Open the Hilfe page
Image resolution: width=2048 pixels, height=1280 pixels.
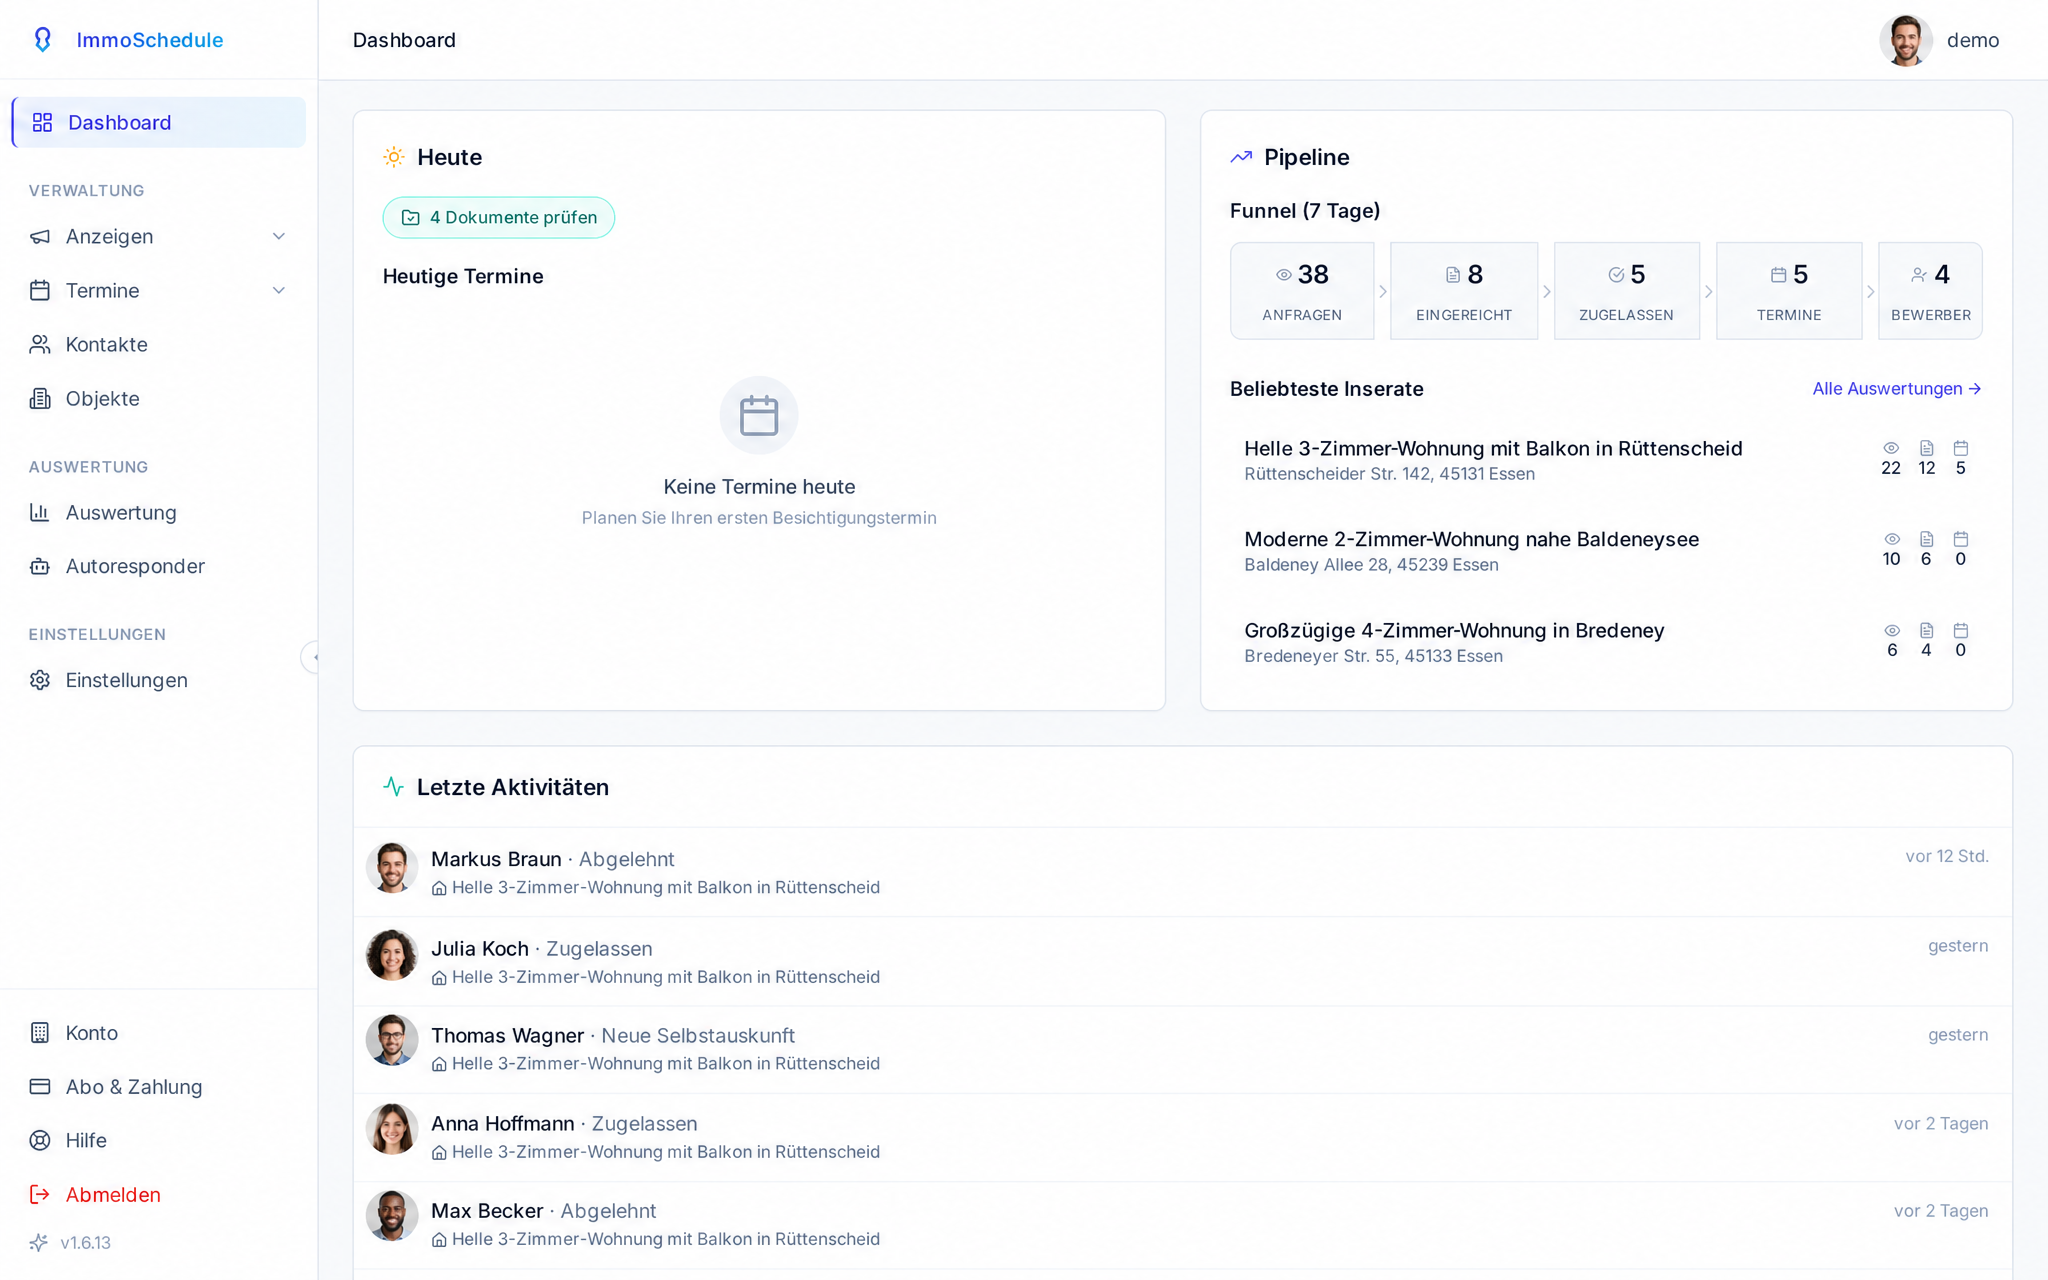pyautogui.click(x=159, y=1141)
